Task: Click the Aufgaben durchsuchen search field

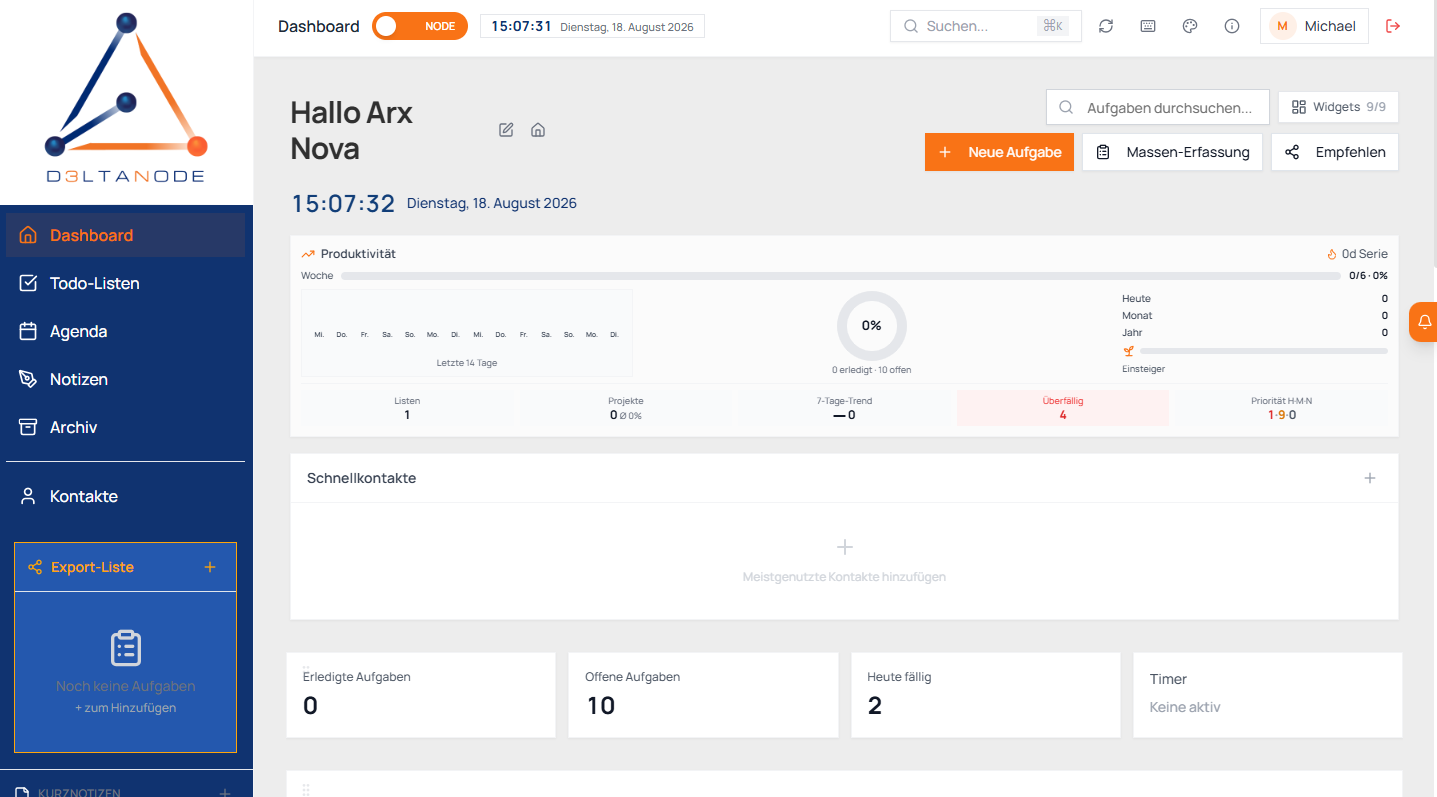Action: (x=1158, y=107)
